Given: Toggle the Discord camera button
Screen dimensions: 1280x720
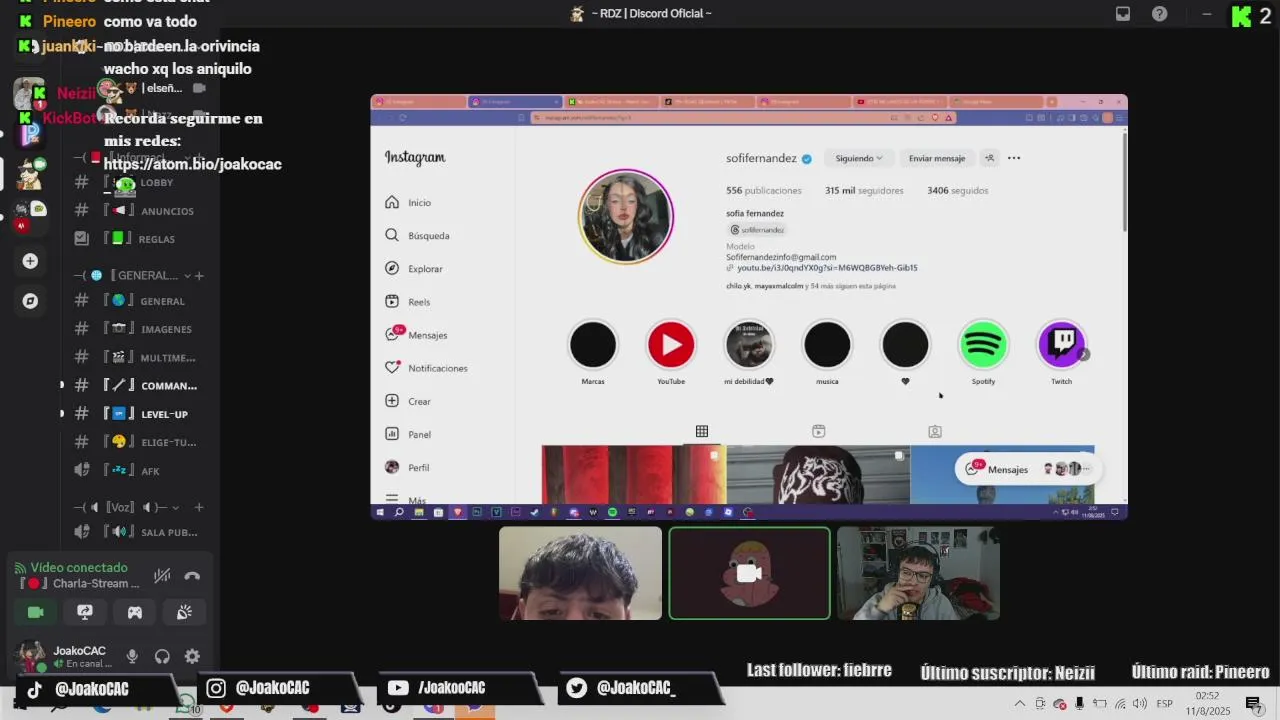Looking at the screenshot, I should point(36,612).
